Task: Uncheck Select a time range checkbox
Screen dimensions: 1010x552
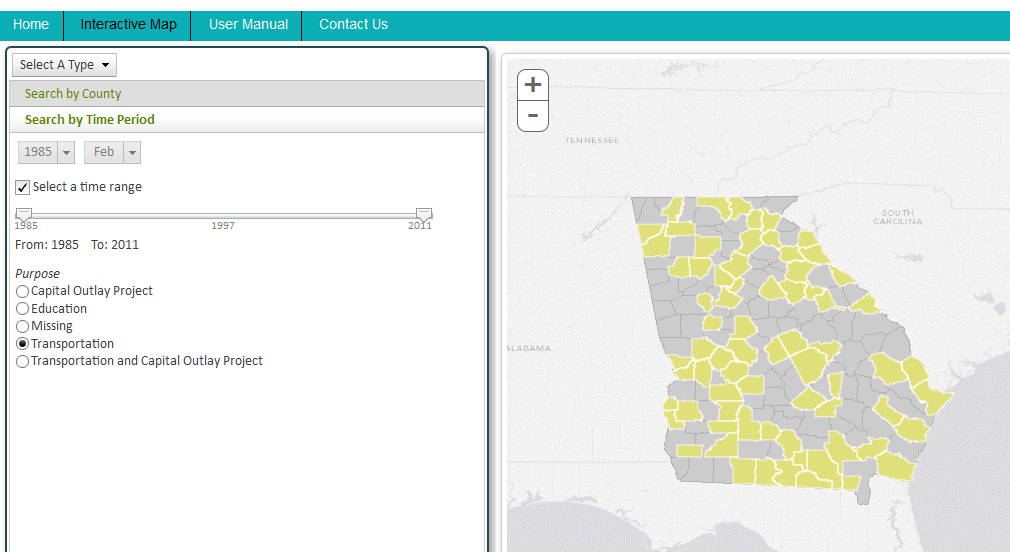Action: point(23,187)
